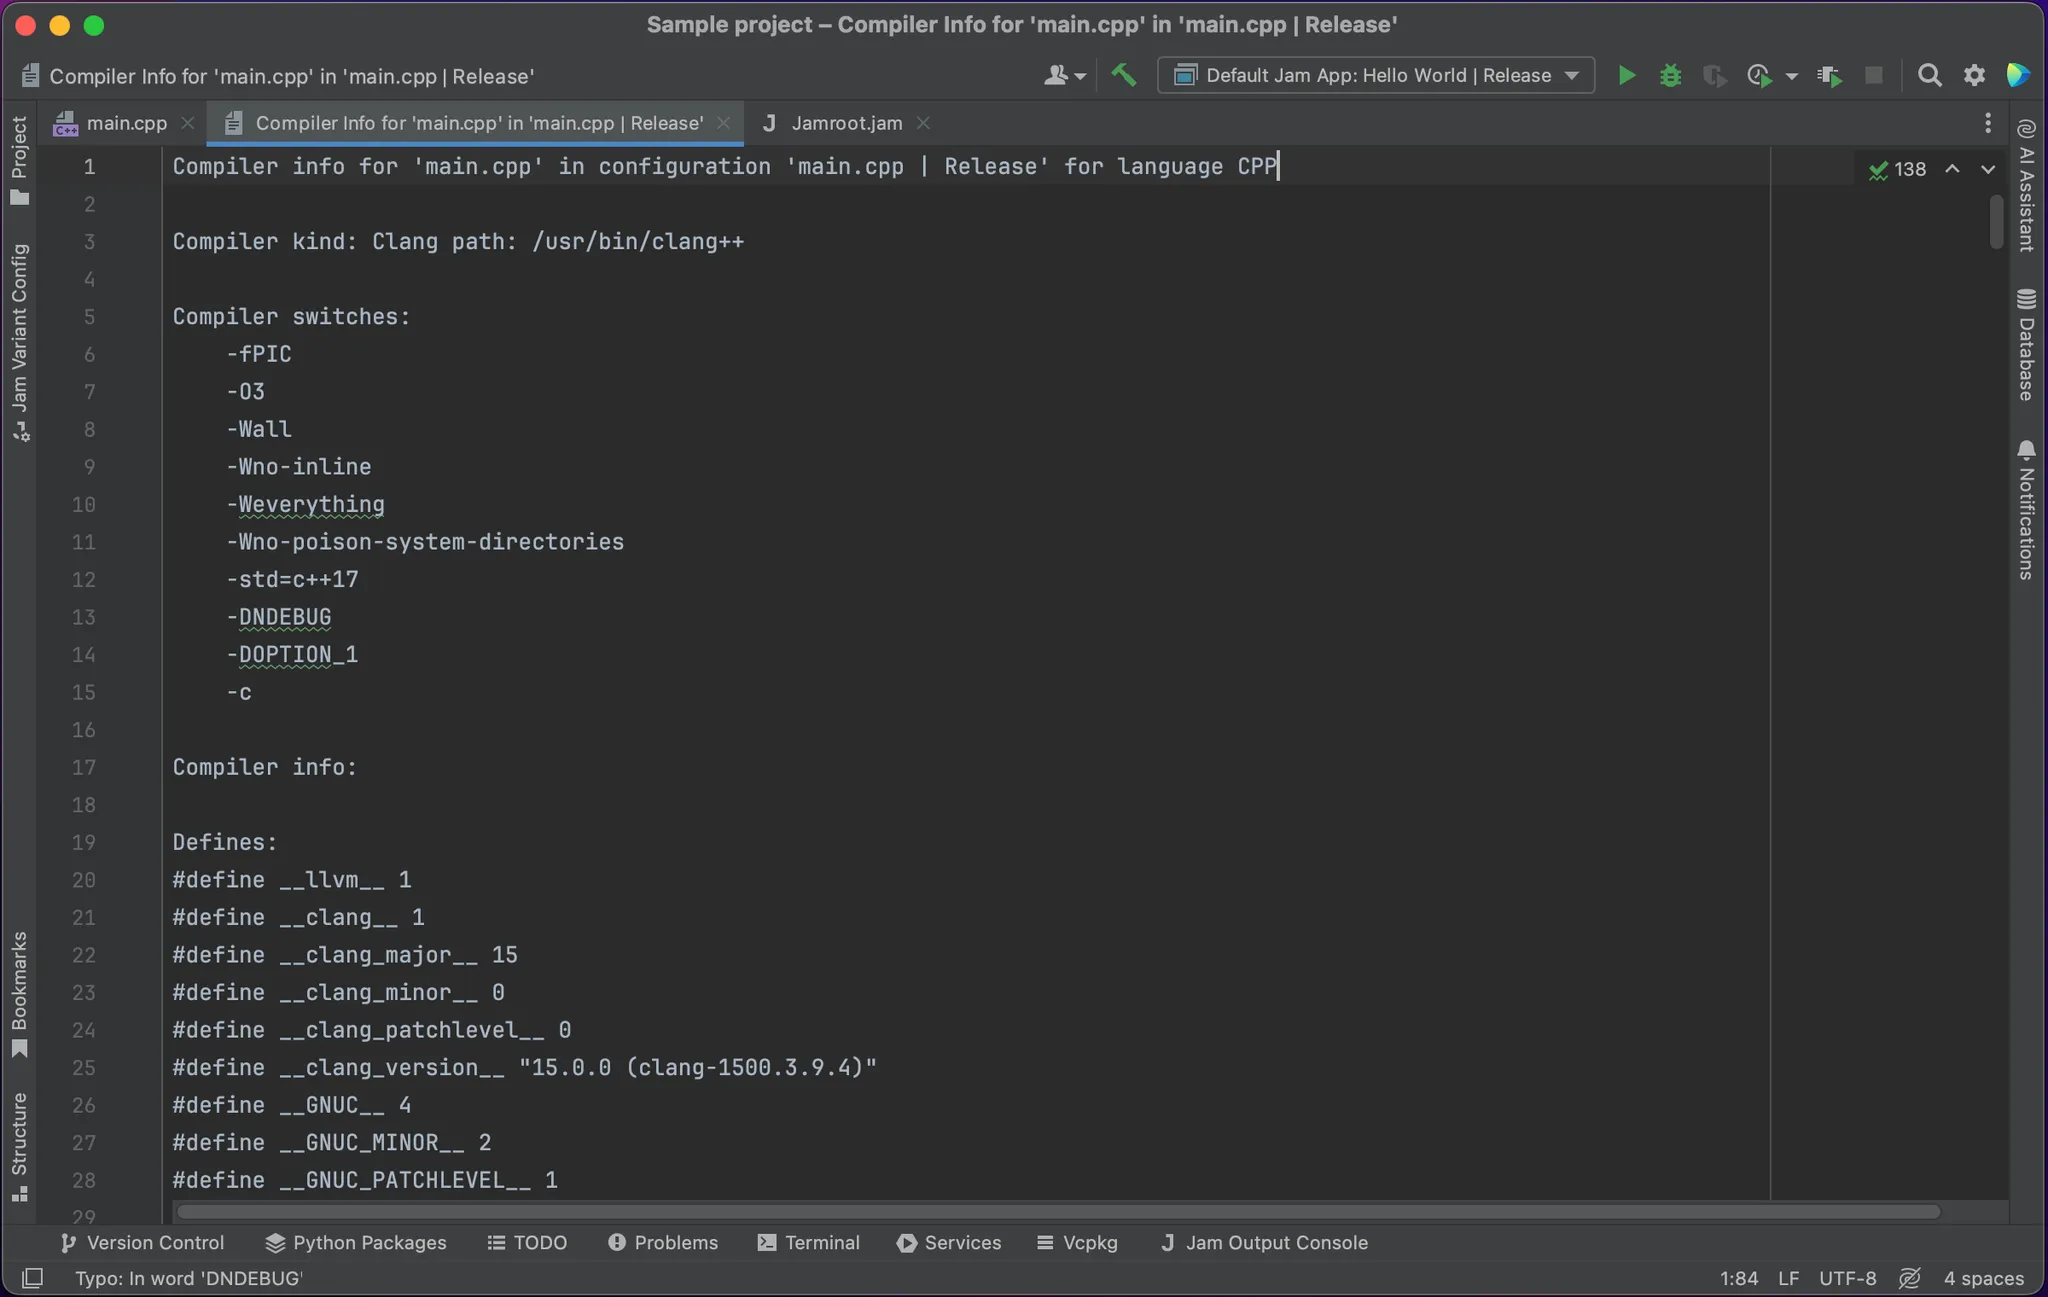The width and height of the screenshot is (2048, 1297).
Task: Close the Jamroot.jam tab
Action: (x=923, y=123)
